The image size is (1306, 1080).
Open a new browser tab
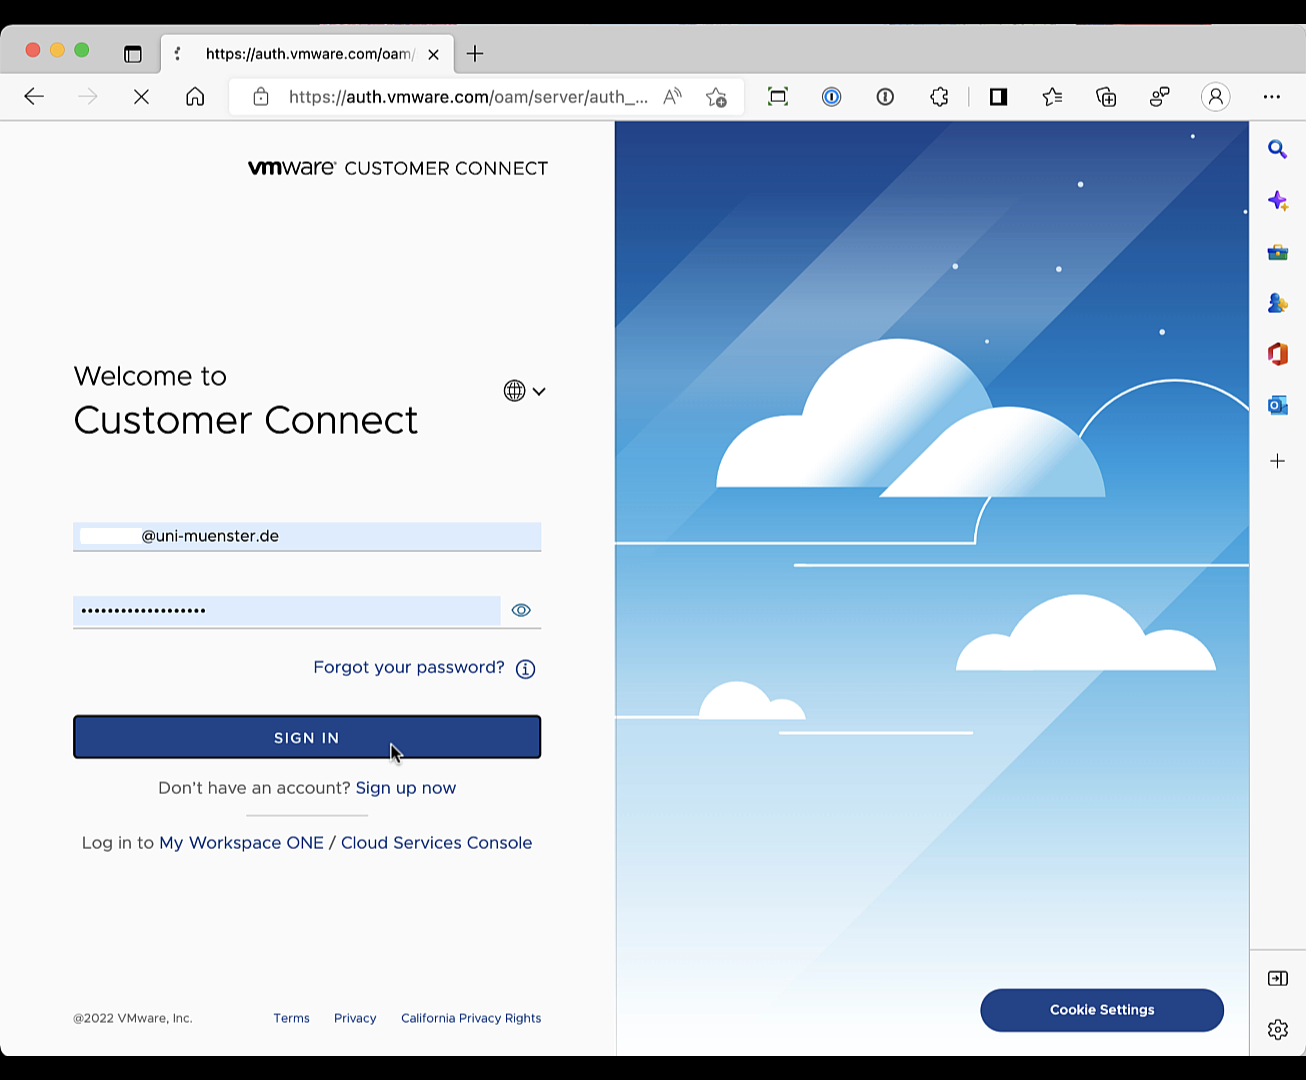coord(475,54)
